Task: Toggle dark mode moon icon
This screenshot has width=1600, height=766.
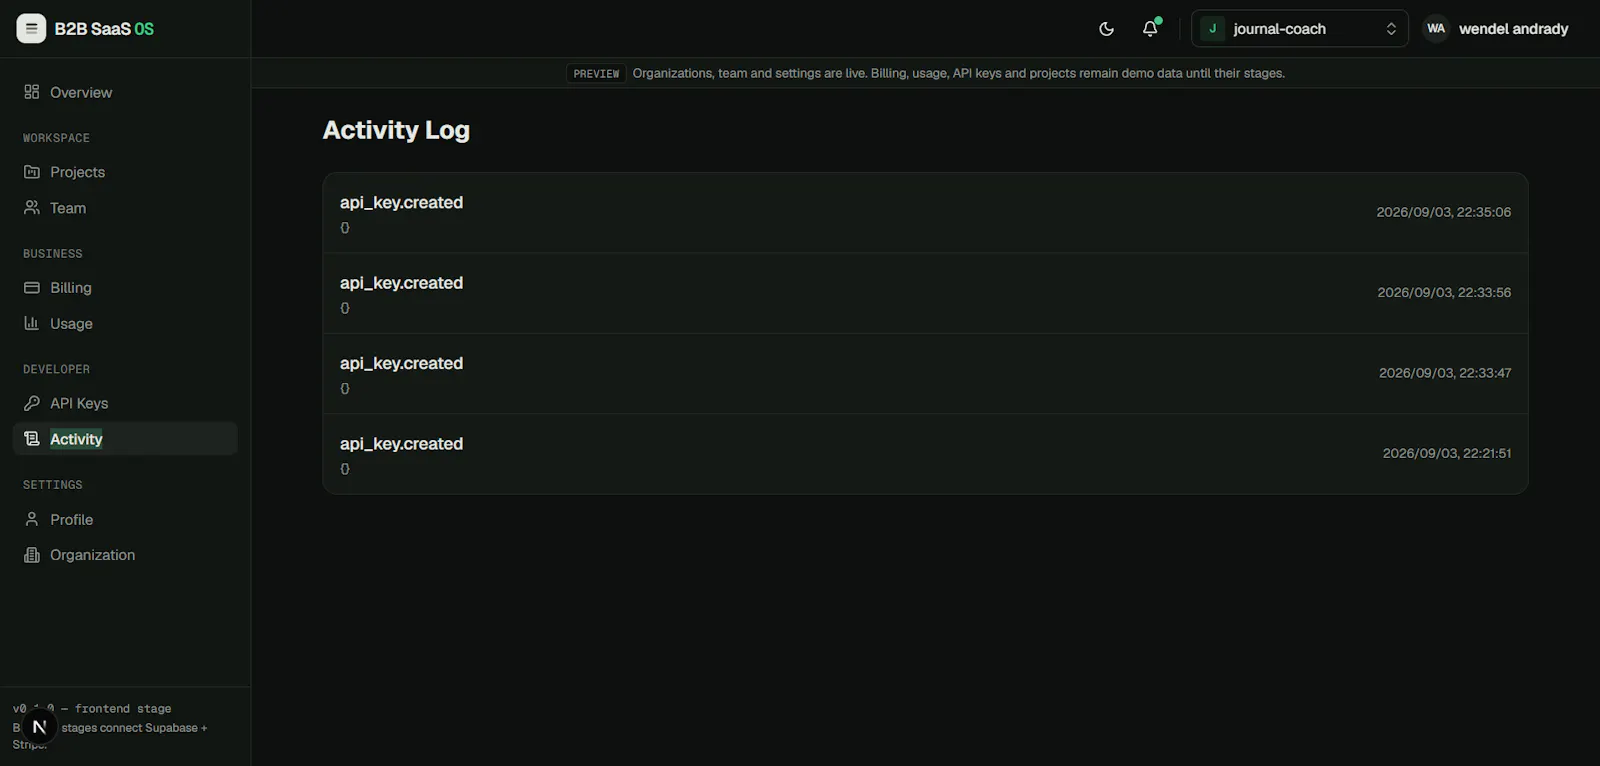Action: pos(1106,29)
